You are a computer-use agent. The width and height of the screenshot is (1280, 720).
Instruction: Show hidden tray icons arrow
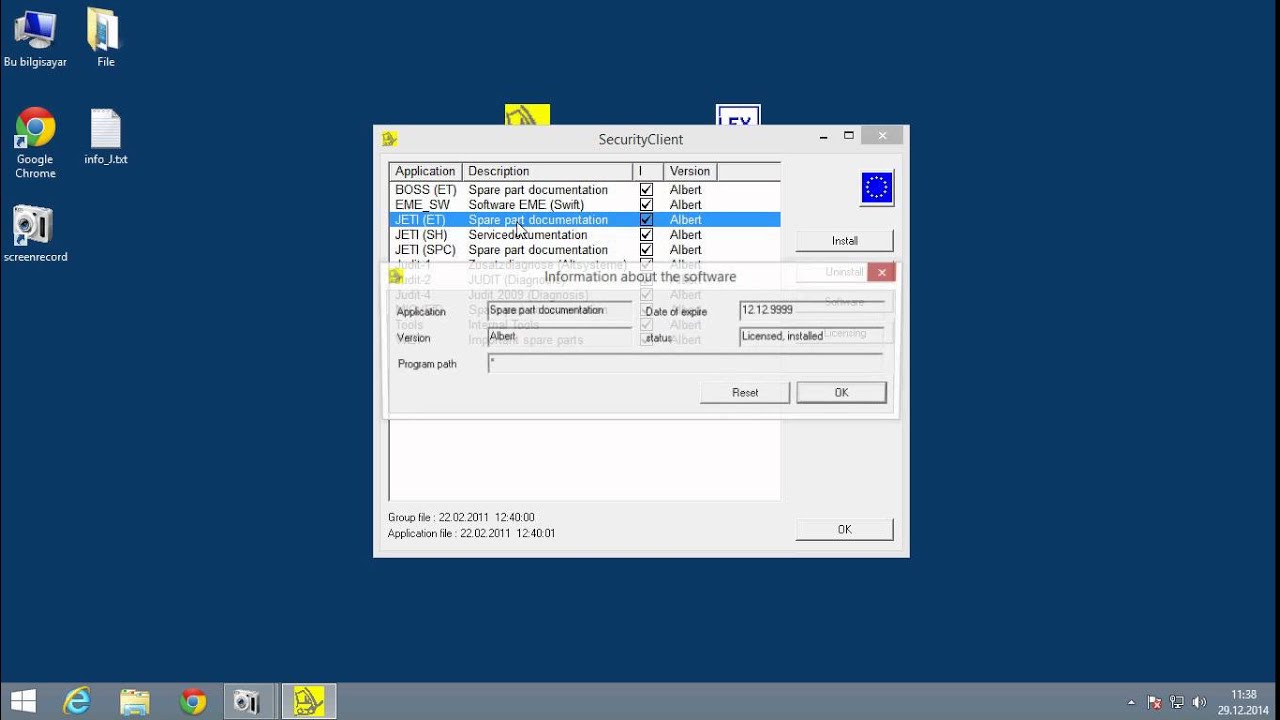(1131, 702)
